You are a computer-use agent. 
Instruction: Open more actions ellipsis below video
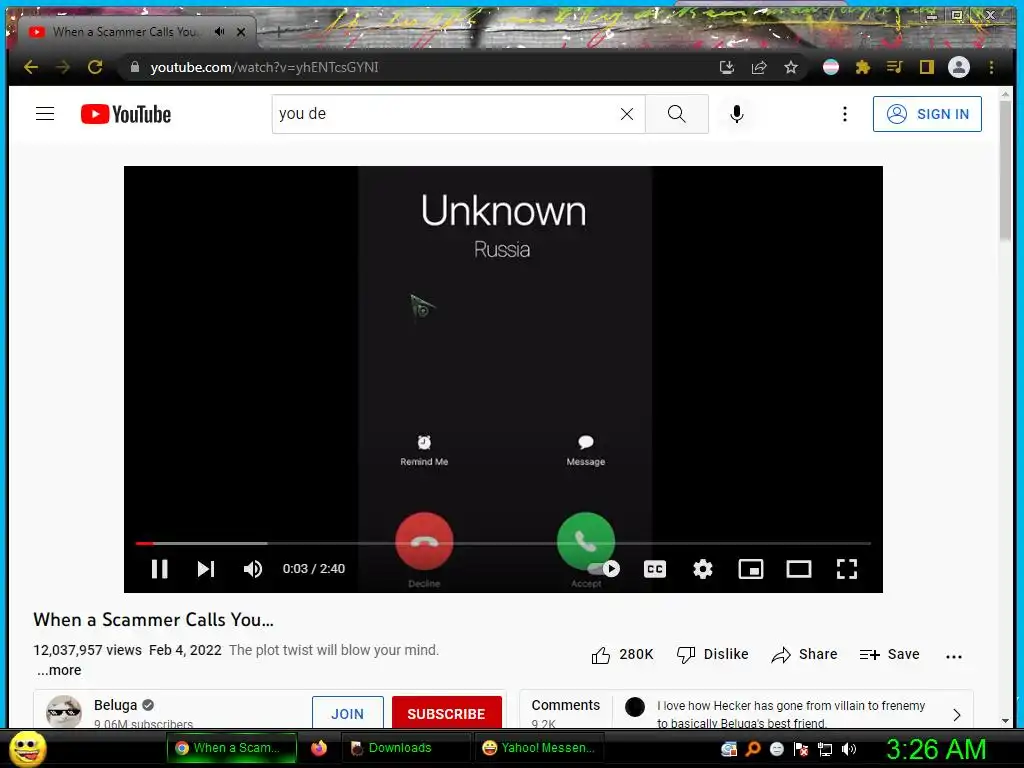click(954, 656)
